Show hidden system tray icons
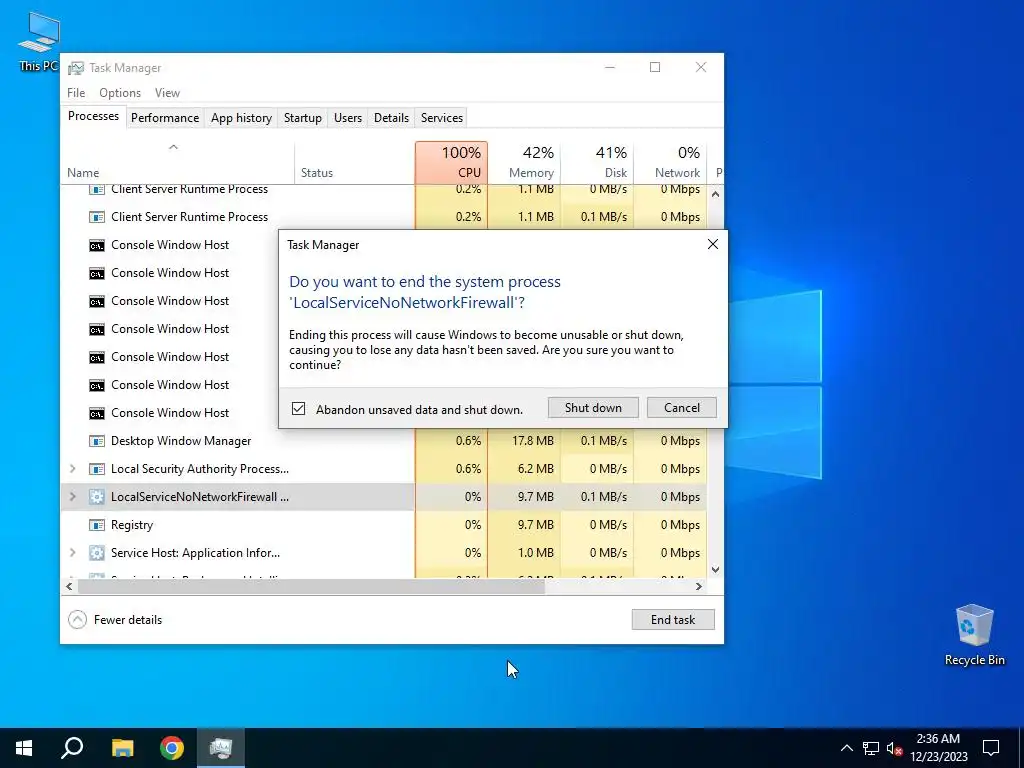1024x768 pixels. pyautogui.click(x=846, y=748)
